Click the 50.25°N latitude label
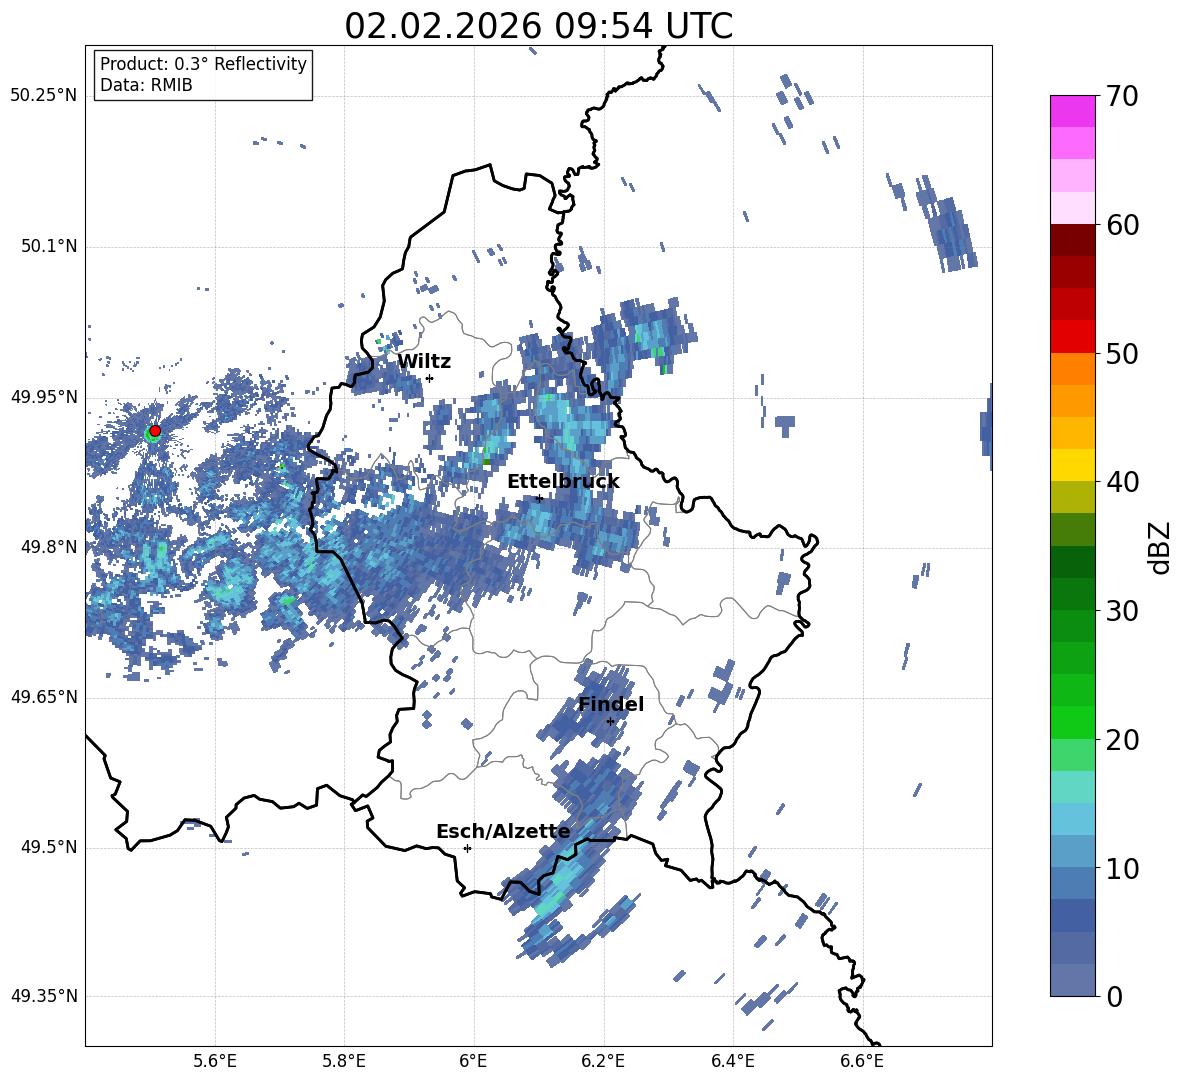Viewport: 1184px width, 1081px height. [44, 96]
